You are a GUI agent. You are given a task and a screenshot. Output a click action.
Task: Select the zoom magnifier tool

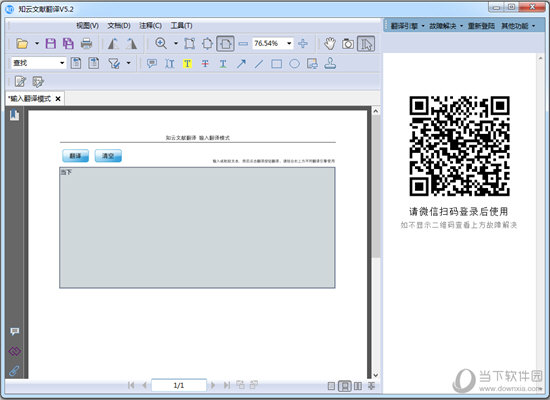[161, 44]
